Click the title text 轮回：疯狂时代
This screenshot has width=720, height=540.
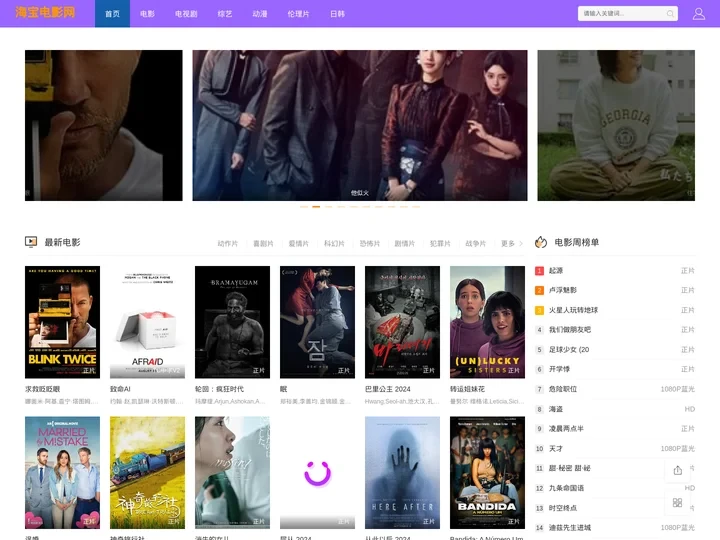coord(219,389)
